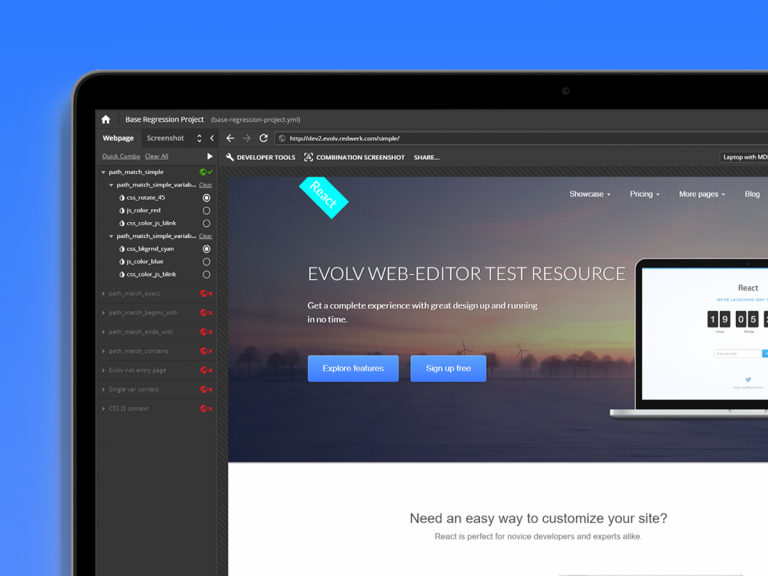Expand the path_match_contains node
Screen dimensions: 768x576
coord(103,351)
